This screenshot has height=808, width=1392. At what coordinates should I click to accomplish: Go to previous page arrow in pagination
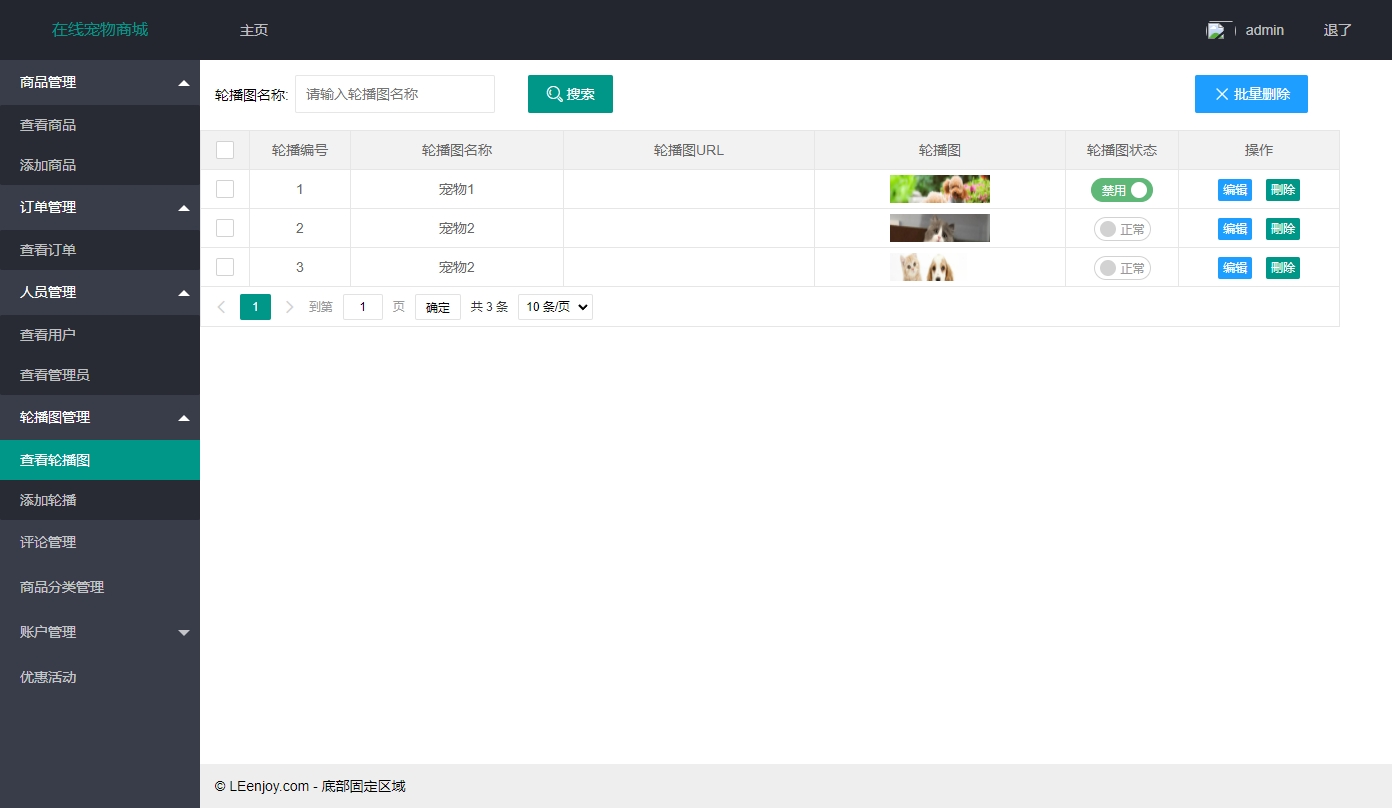221,307
